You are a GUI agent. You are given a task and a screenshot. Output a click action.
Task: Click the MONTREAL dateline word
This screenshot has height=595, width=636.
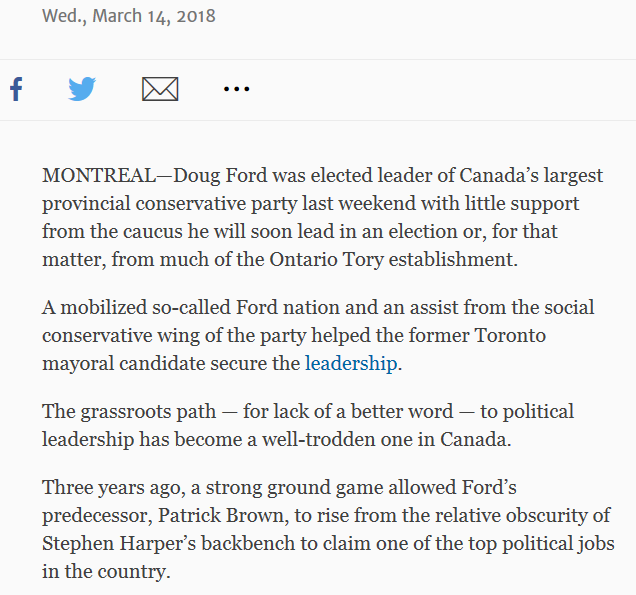tap(99, 176)
